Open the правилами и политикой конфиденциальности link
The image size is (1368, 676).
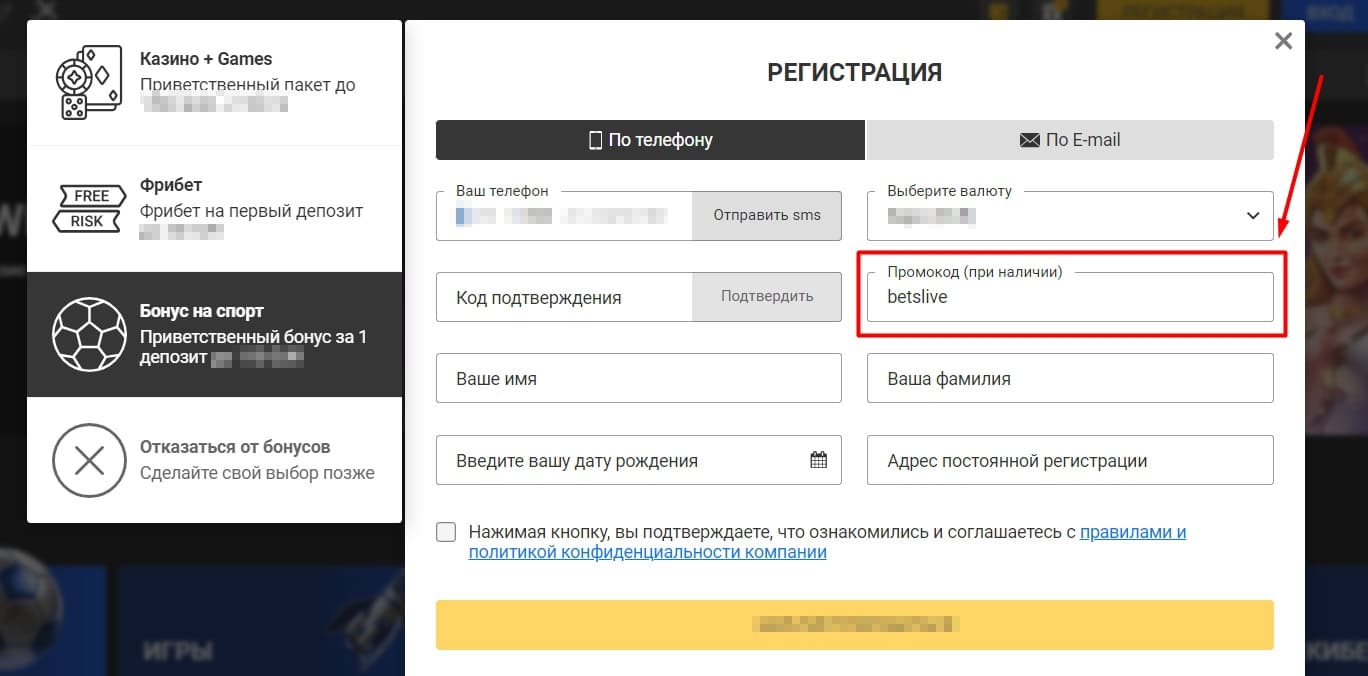point(1133,532)
